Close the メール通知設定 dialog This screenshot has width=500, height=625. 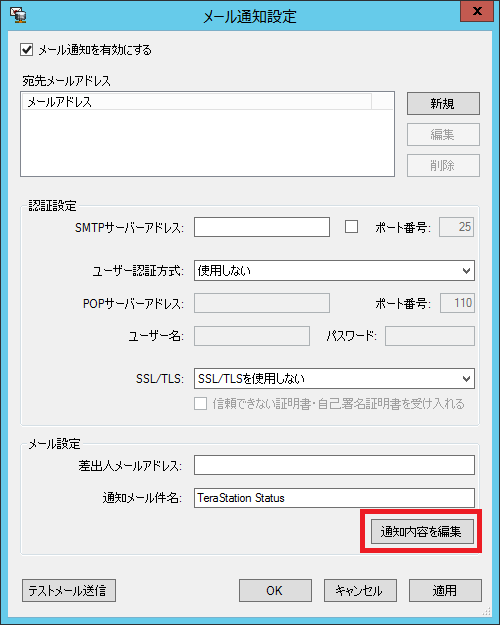[477, 12]
